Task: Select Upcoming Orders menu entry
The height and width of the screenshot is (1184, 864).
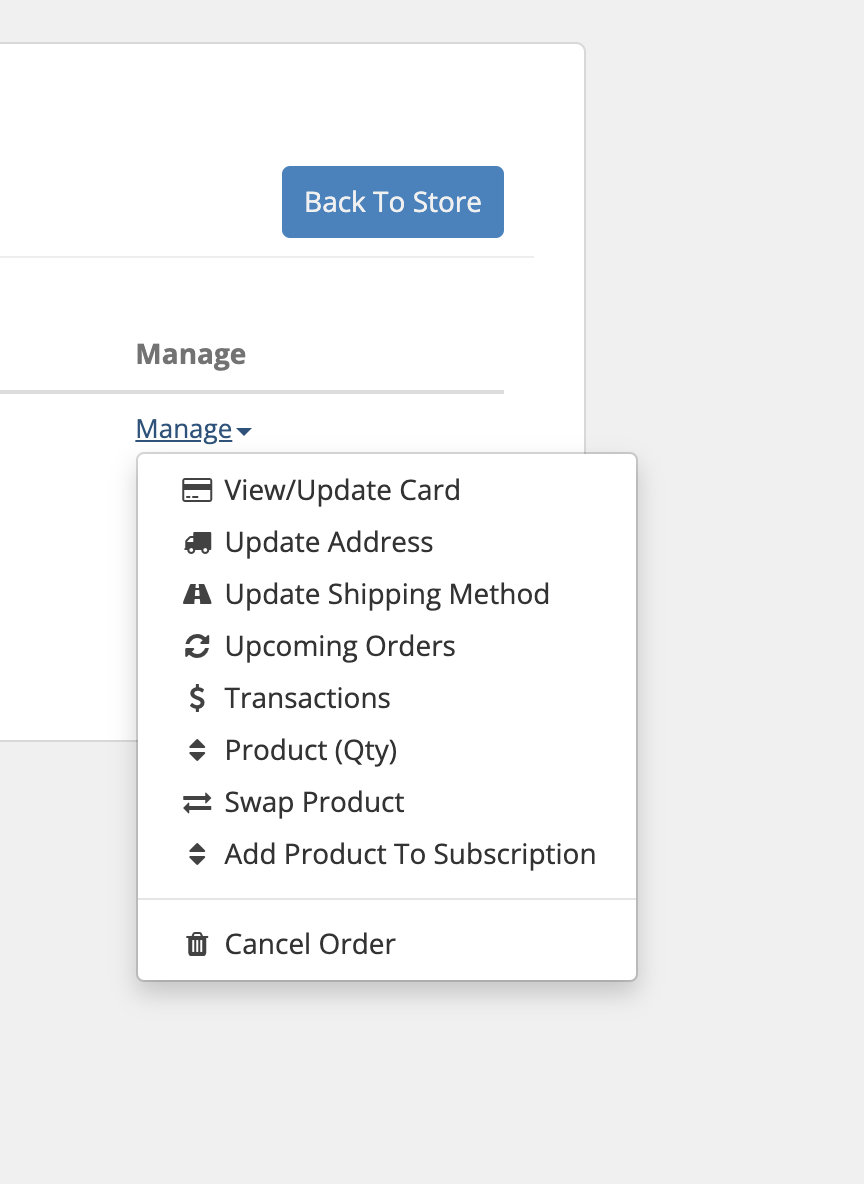Action: pos(340,647)
